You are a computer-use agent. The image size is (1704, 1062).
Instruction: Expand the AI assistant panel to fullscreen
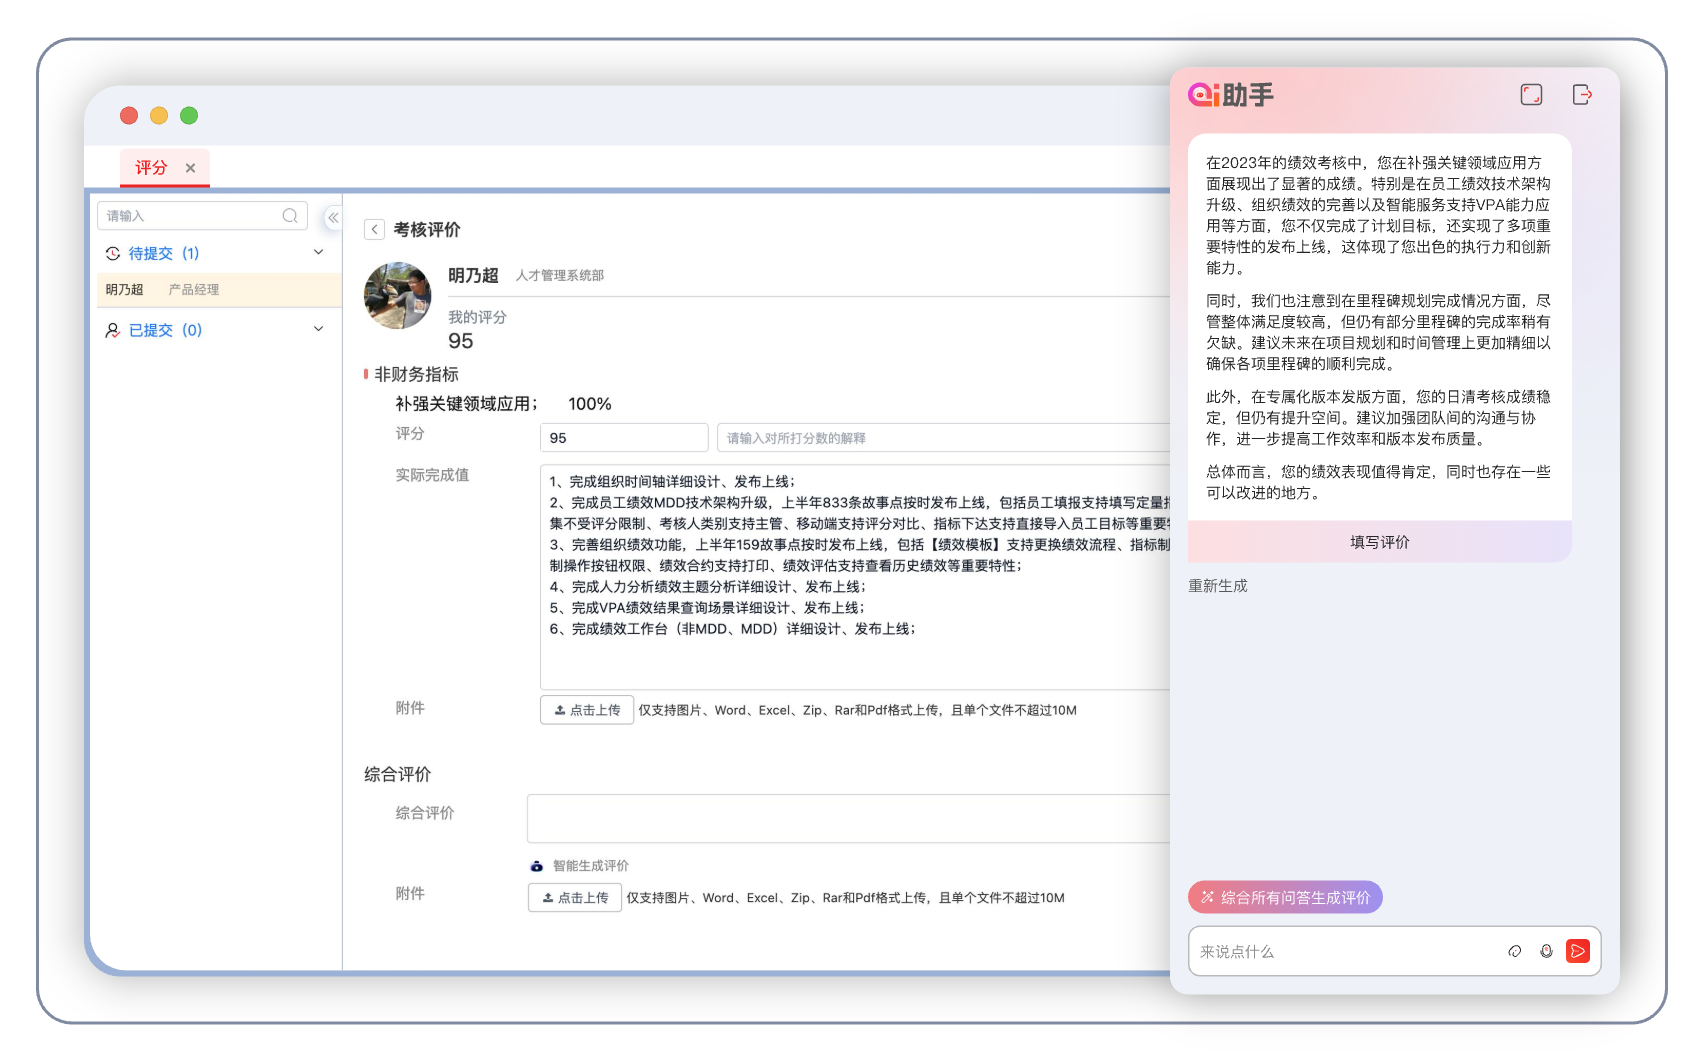coord(1531,95)
